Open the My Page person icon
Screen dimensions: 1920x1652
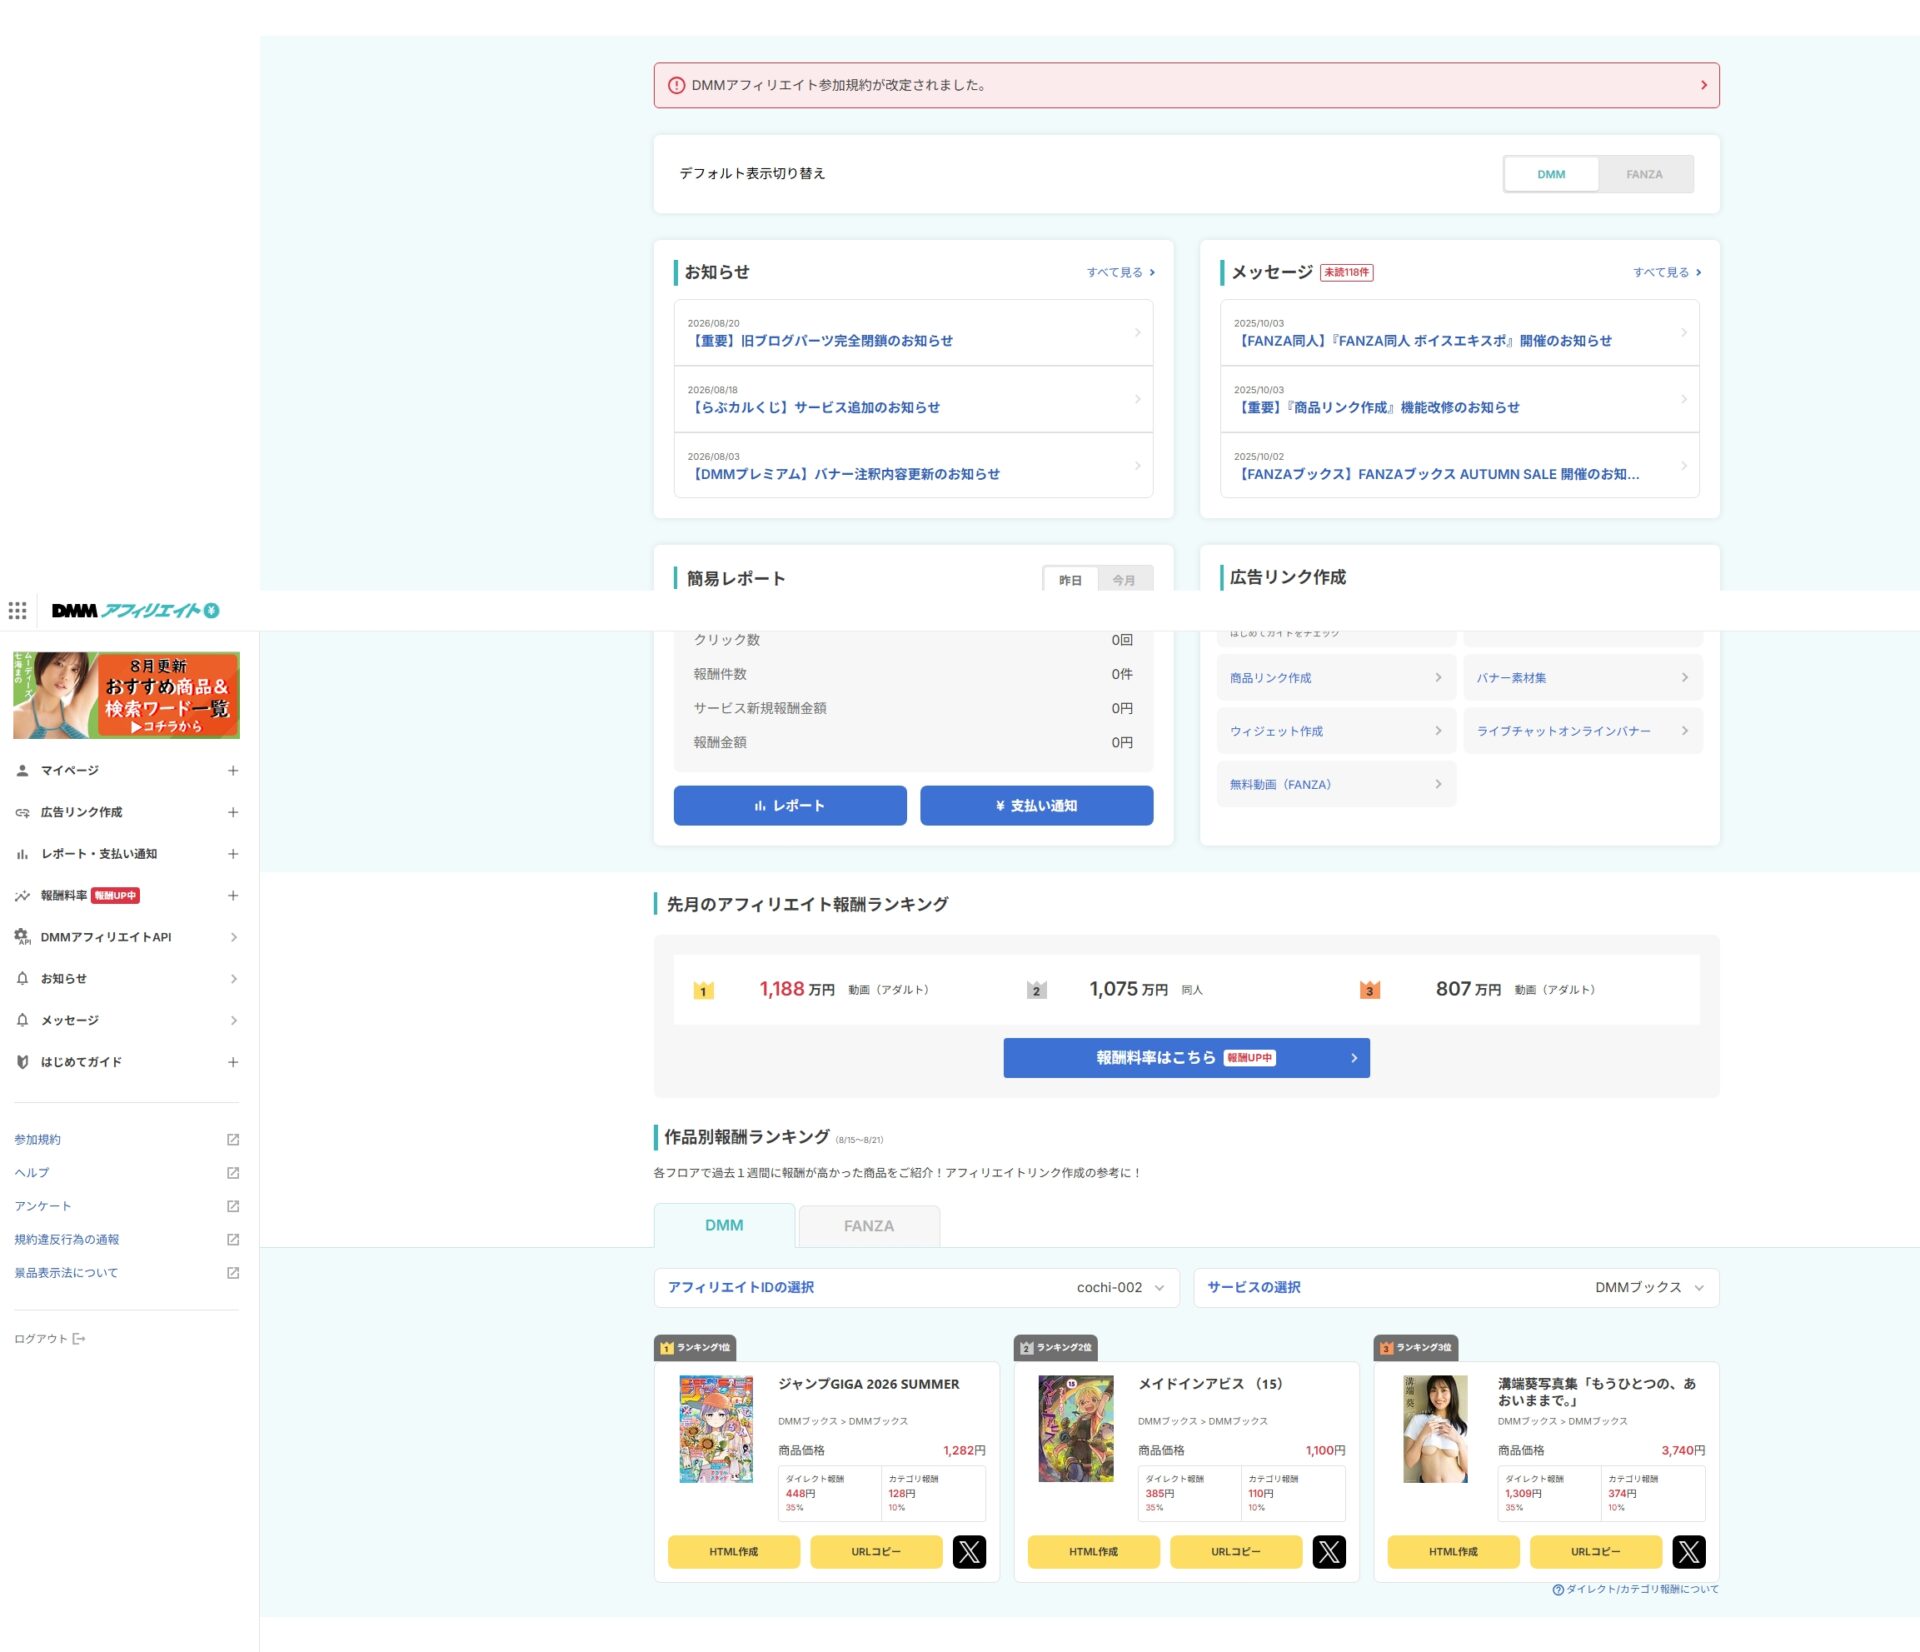tap(22, 770)
